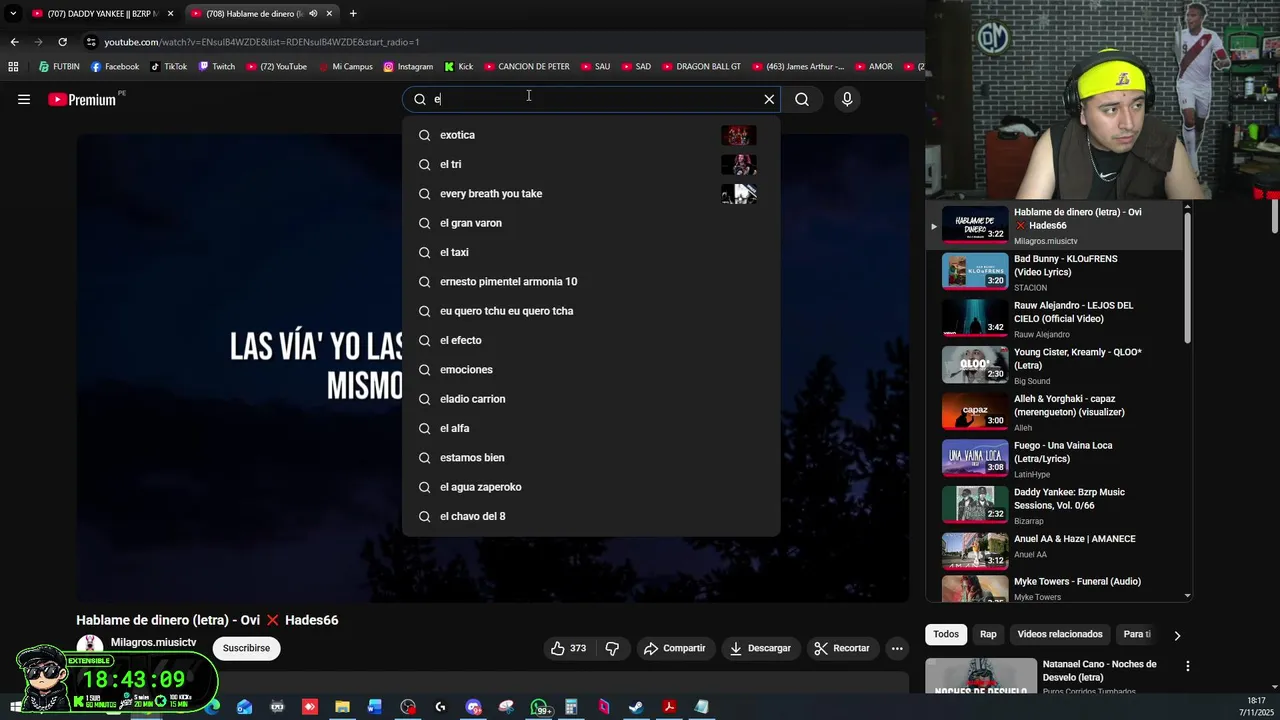Select suggestion 'eu quero tchu eu quero tcha'
The height and width of the screenshot is (720, 1280).
pos(591,311)
